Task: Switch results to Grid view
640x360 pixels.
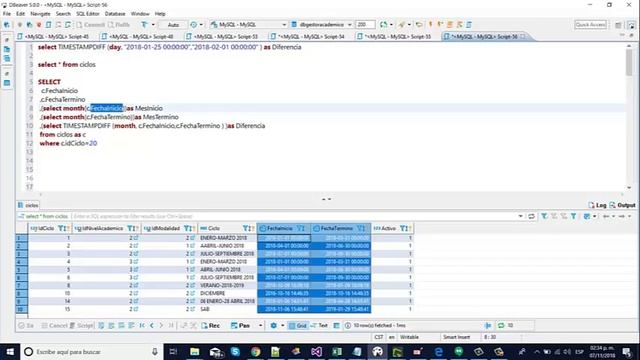Action: pos(298,326)
